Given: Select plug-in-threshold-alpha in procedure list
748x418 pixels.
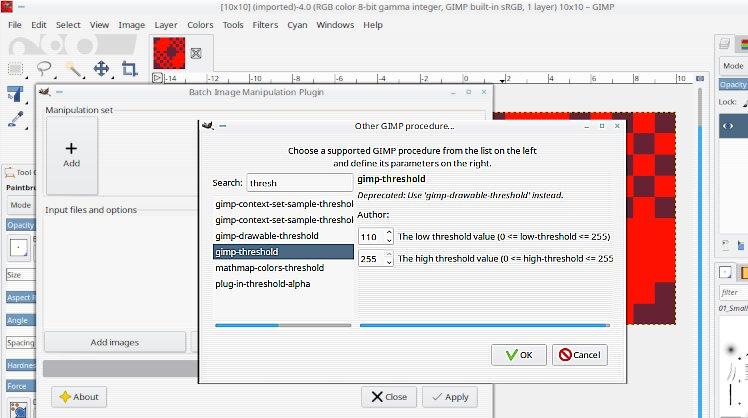Looking at the screenshot, I should [283, 284].
